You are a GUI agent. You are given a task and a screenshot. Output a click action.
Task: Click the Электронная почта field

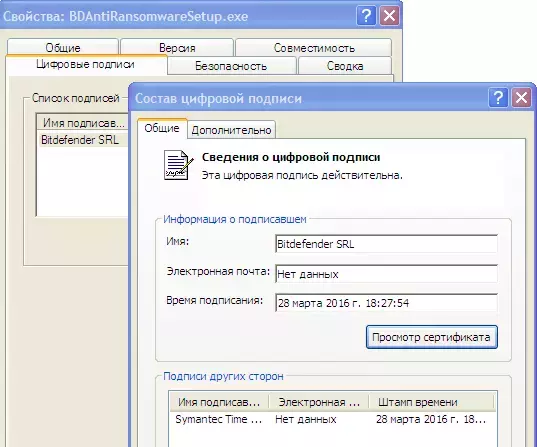[386, 274]
